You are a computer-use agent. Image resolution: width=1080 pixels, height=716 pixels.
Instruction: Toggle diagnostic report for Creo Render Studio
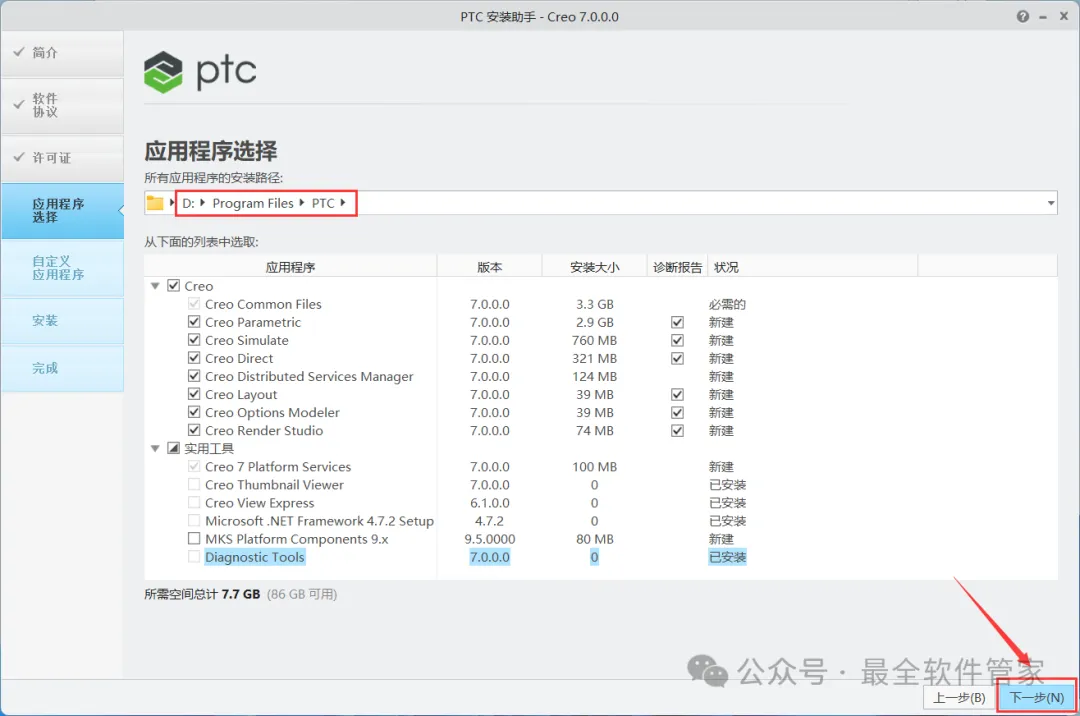(x=678, y=430)
